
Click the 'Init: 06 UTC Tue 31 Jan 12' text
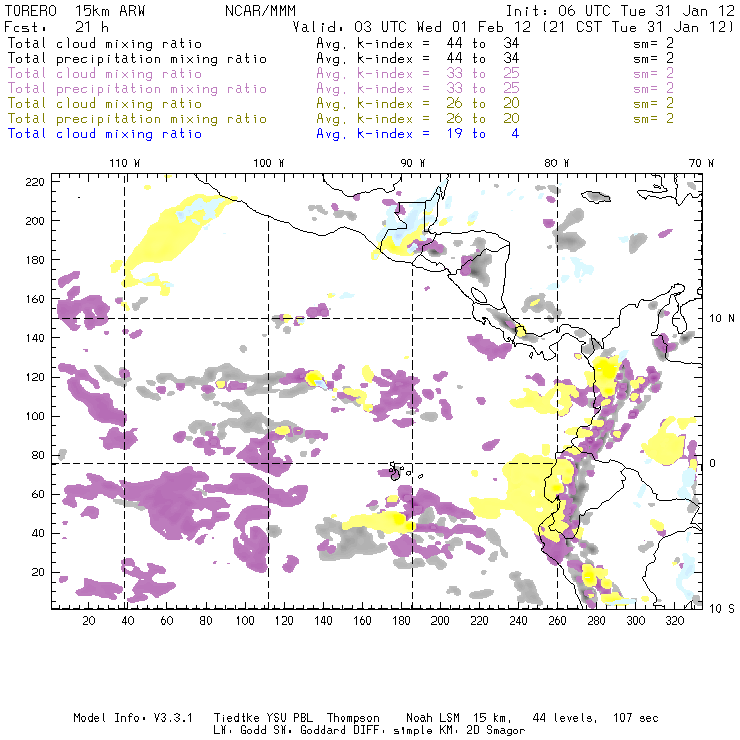pyautogui.click(x=620, y=10)
